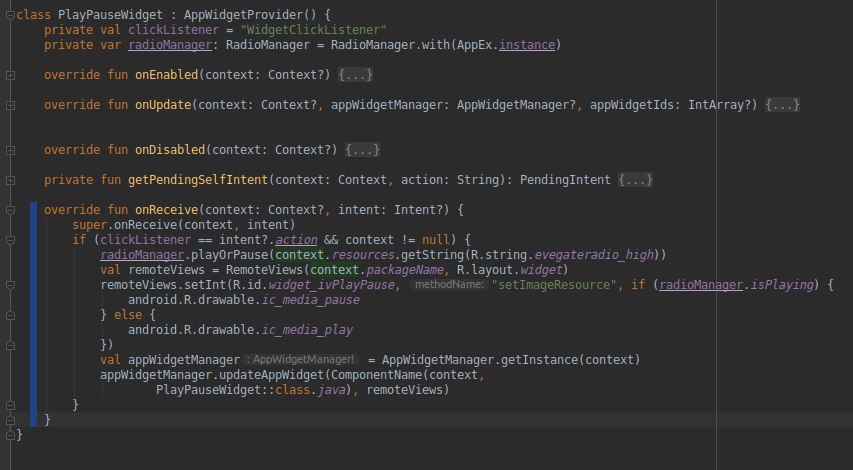
Task: Expand the onUpdate function via gutter plus marker
Action: [10, 105]
